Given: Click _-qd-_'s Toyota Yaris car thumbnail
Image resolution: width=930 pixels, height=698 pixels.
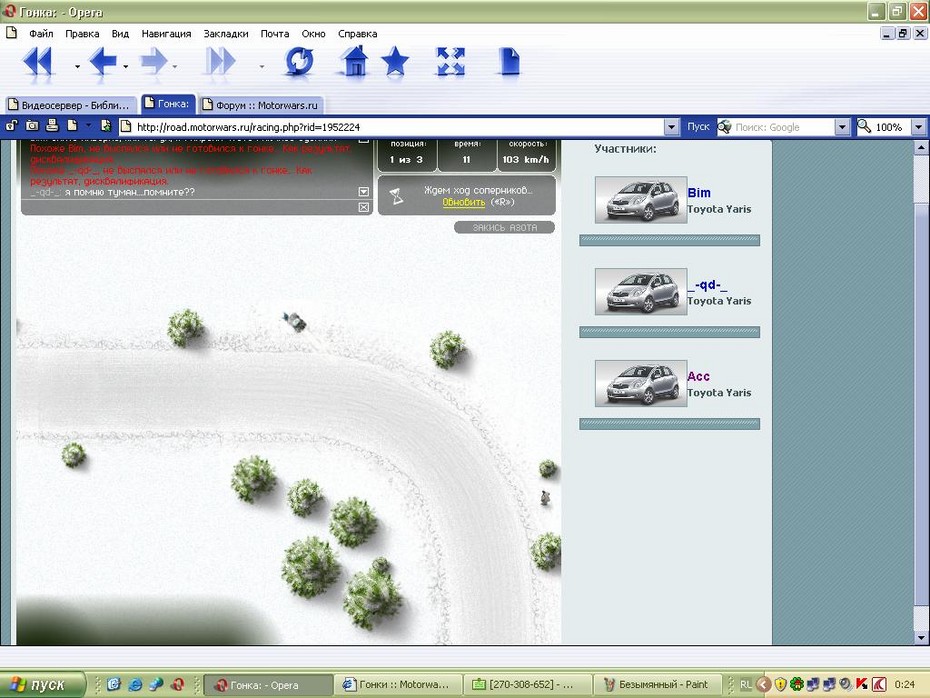Looking at the screenshot, I should coord(641,291).
